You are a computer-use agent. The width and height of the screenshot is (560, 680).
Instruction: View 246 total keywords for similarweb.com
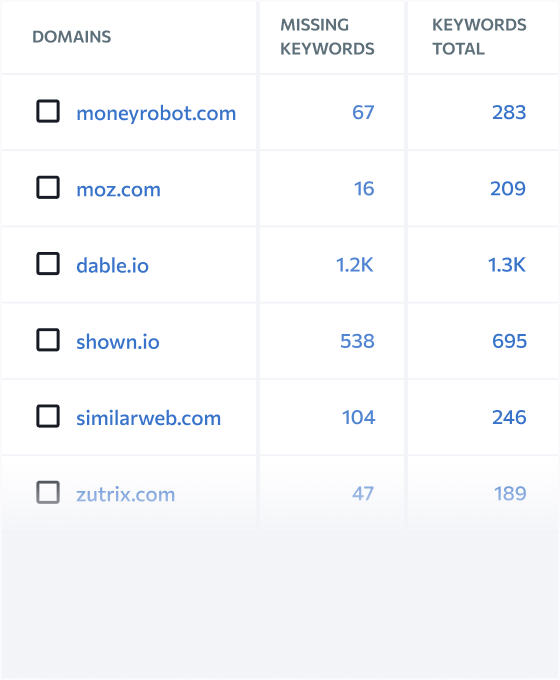509,417
